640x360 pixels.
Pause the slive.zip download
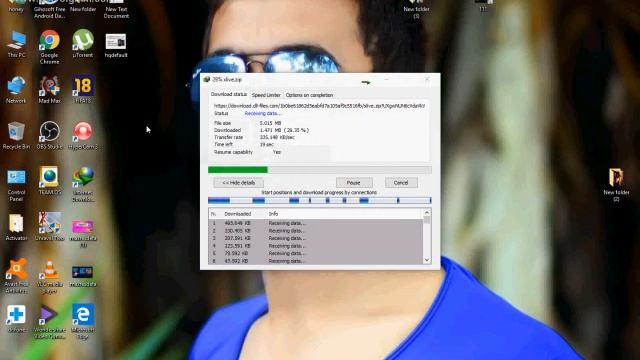point(354,183)
